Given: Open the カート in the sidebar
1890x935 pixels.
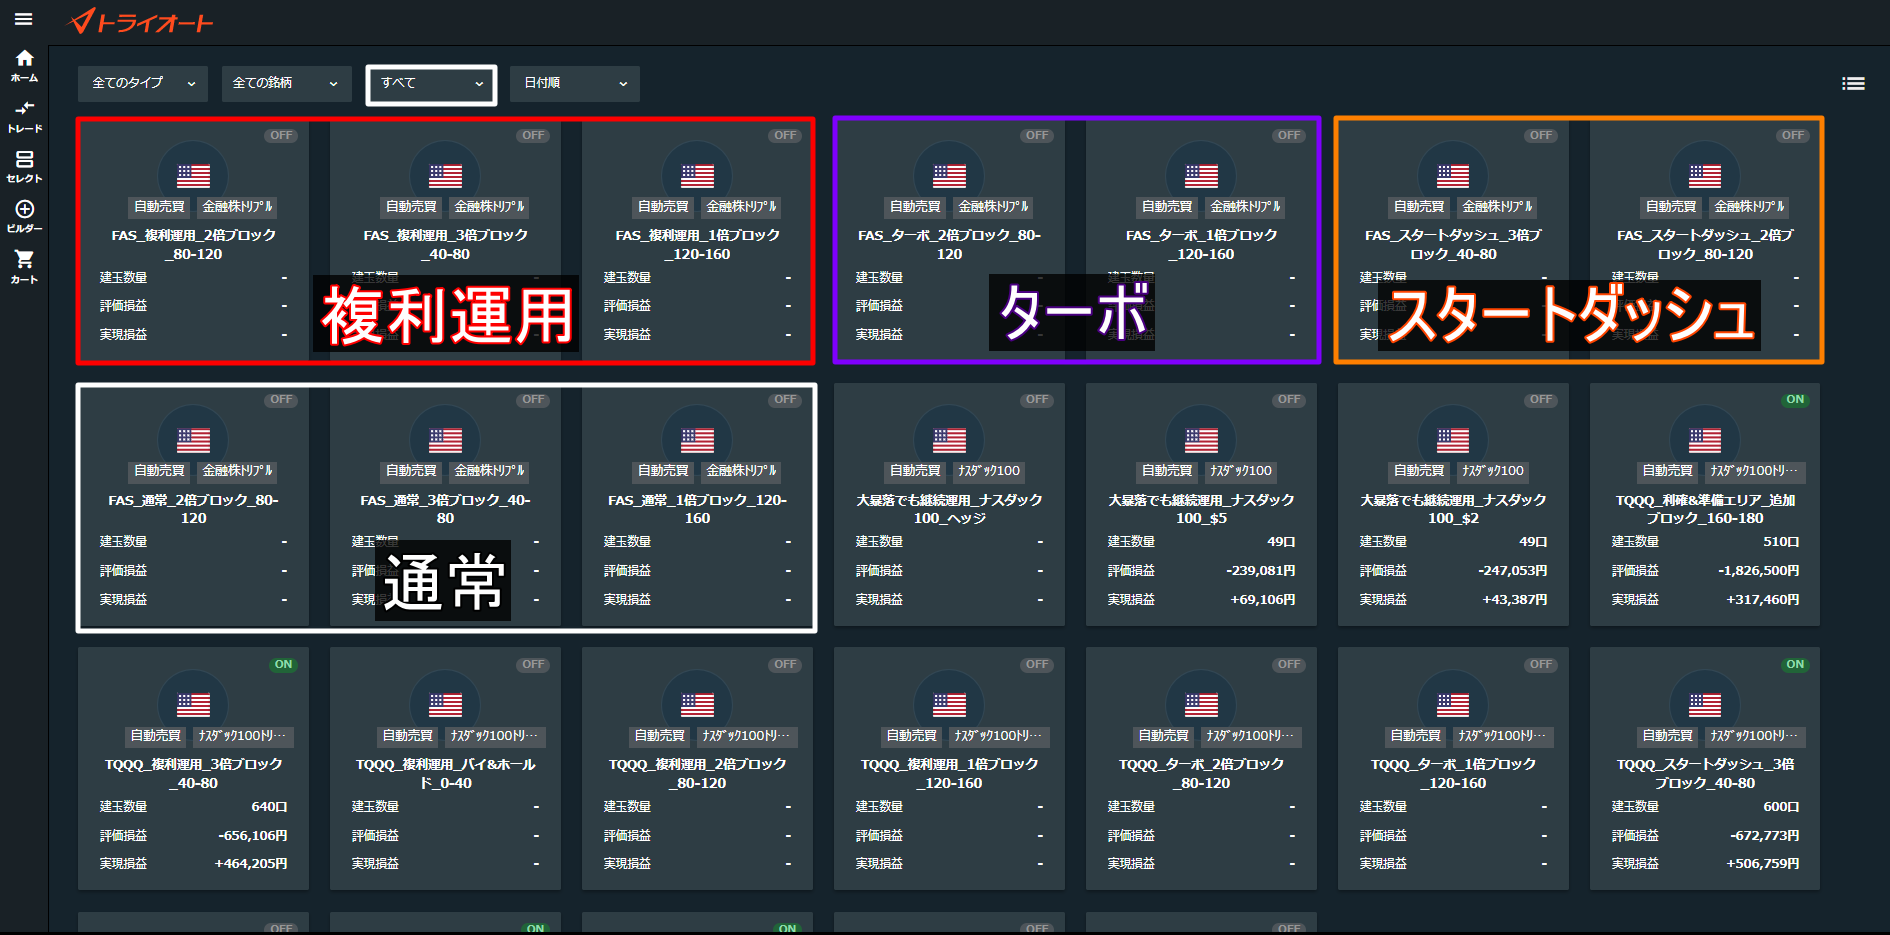Looking at the screenshot, I should tap(24, 267).
